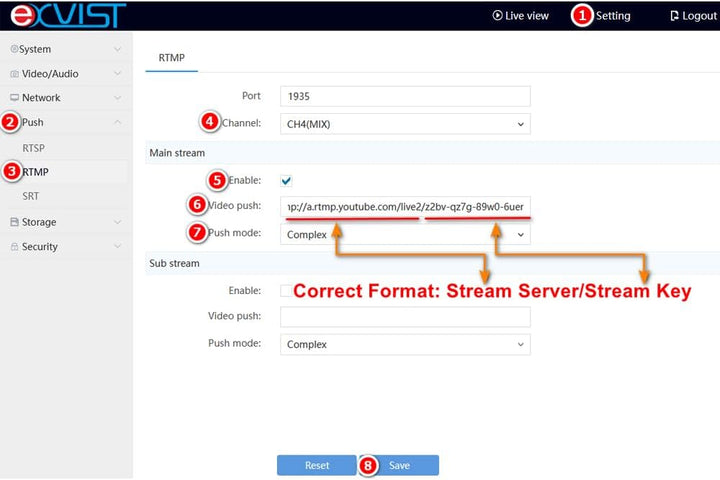Image resolution: width=720 pixels, height=480 pixels.
Task: Click the Storage disk icon
Action: [x=15, y=222]
